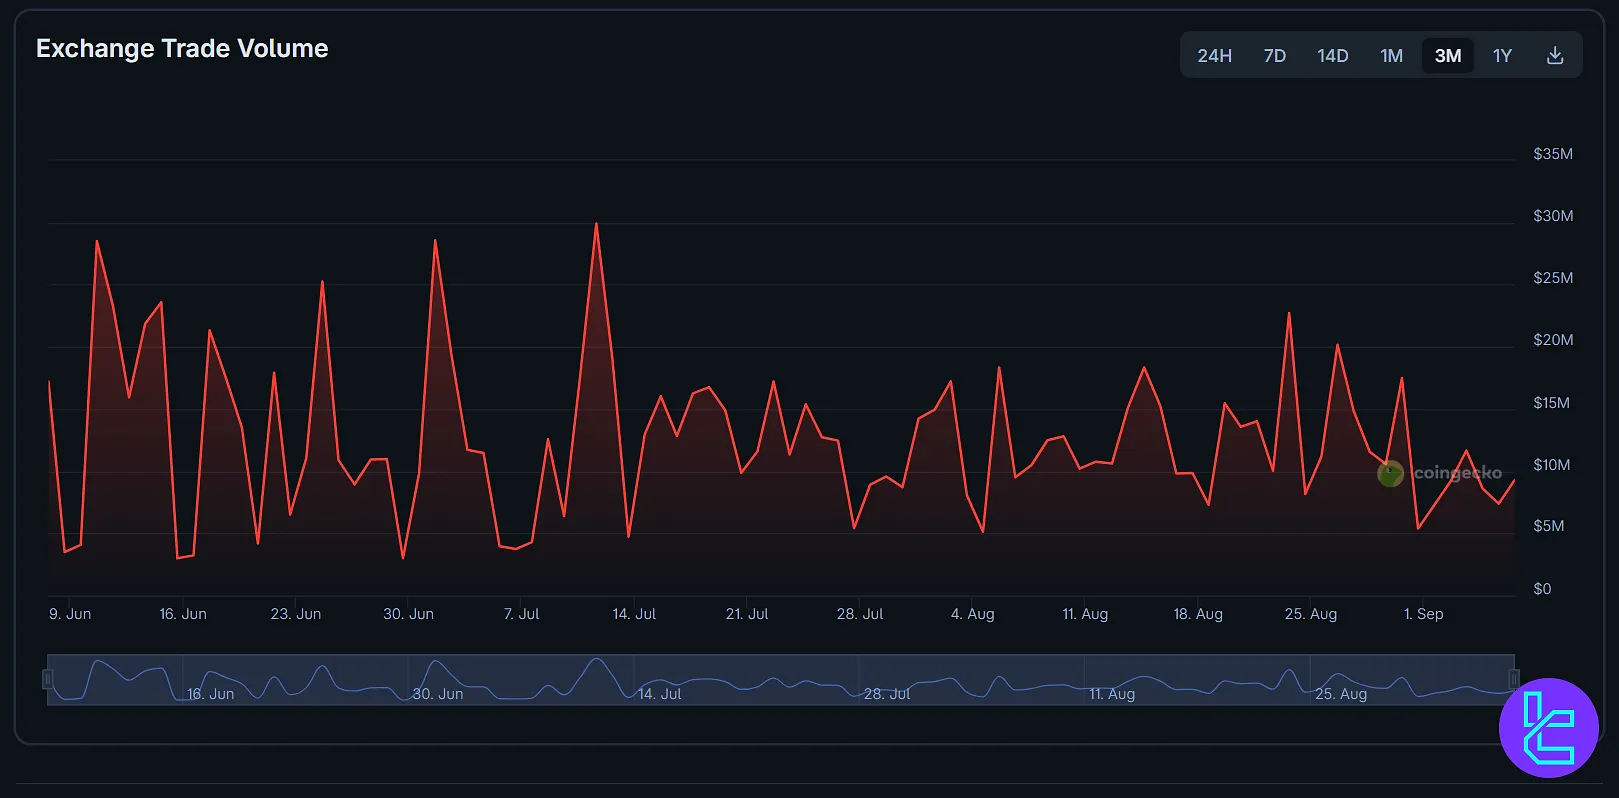Click the 28. Jul navigator marker
Screen dimensions: 1619x798
[887, 694]
